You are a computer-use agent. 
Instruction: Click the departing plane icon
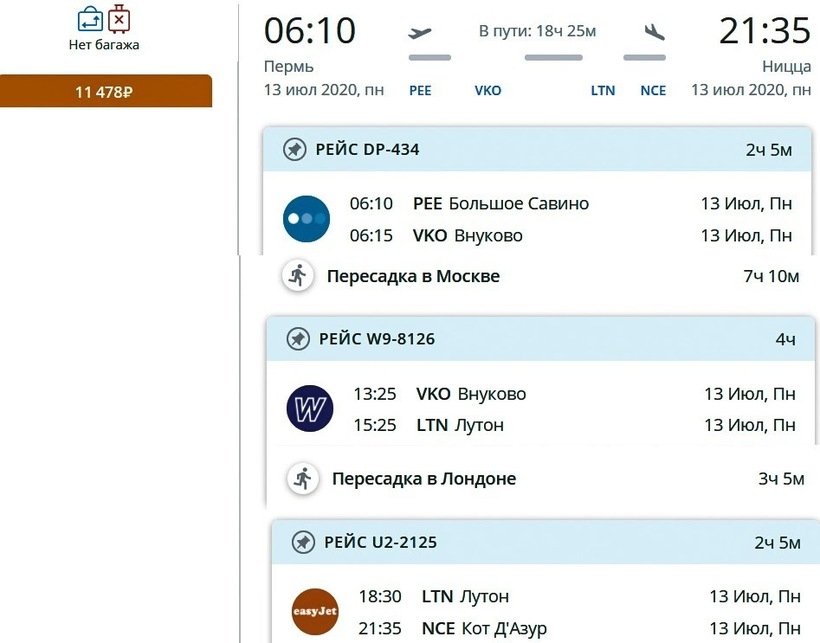(x=421, y=33)
